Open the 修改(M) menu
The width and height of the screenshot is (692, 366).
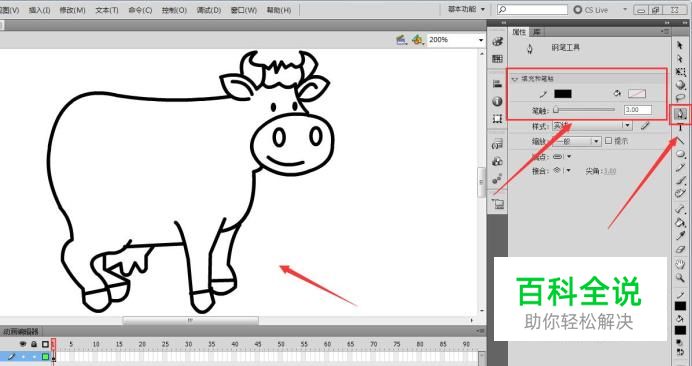[x=72, y=10]
